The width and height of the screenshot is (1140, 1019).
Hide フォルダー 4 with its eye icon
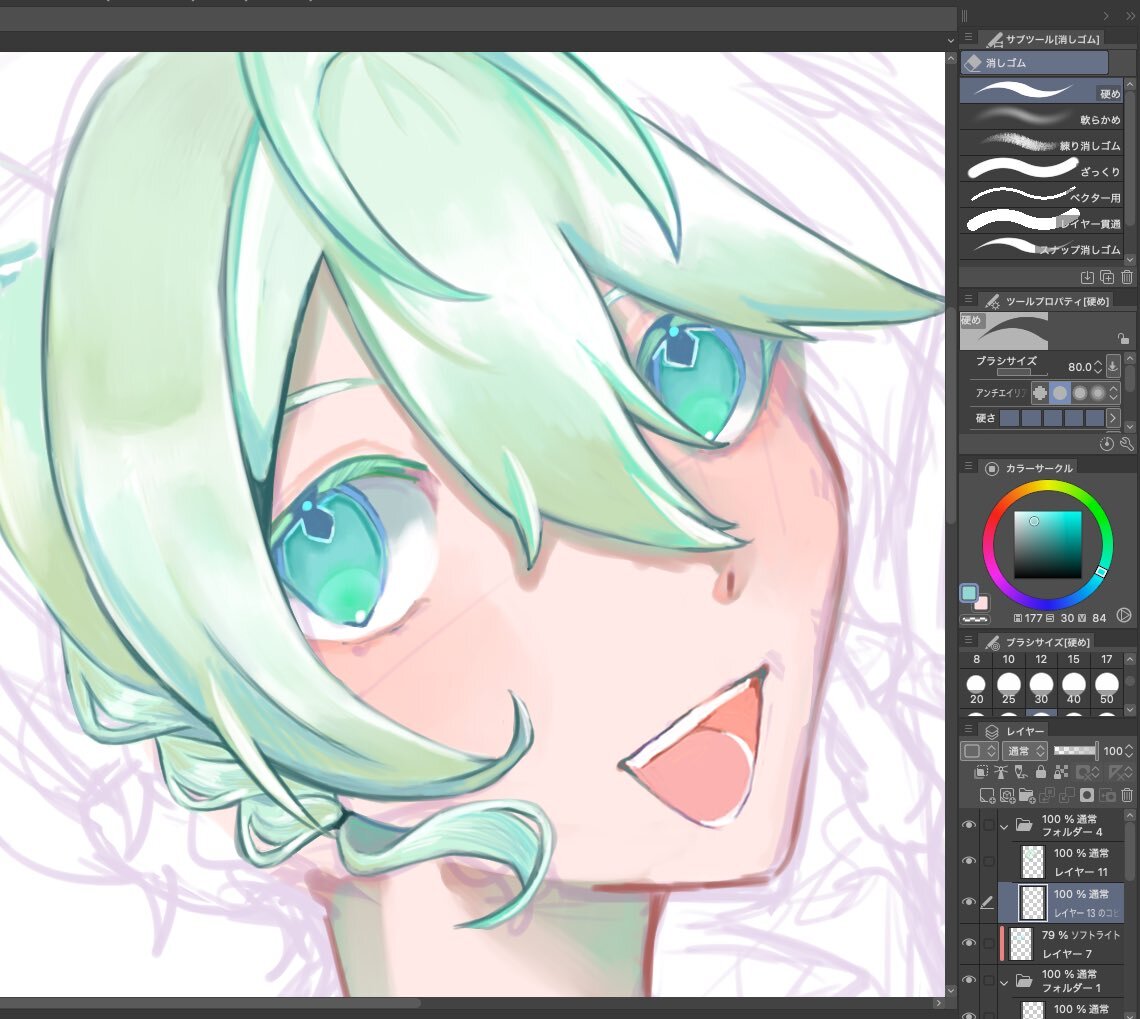(x=968, y=825)
